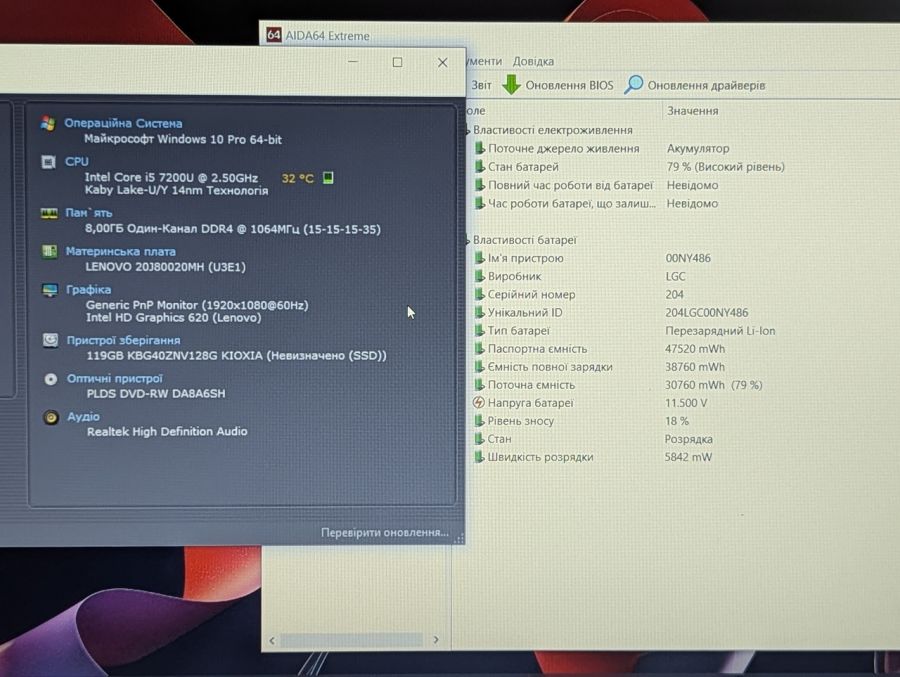This screenshot has width=900, height=677.
Task: Select the 00NY486 device name value
Action: [x=688, y=258]
